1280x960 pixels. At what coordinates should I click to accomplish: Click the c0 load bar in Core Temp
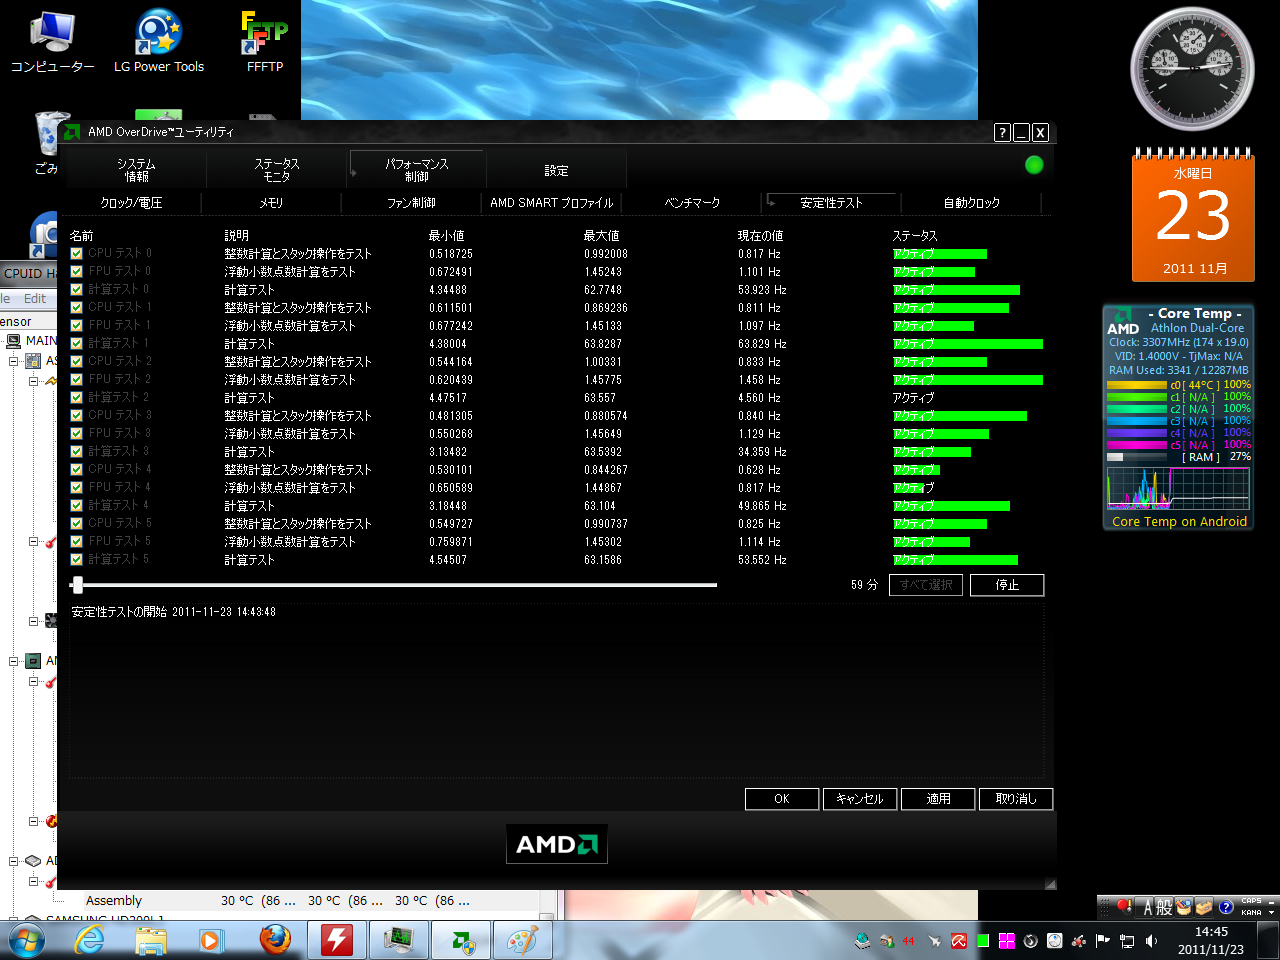[1137, 385]
